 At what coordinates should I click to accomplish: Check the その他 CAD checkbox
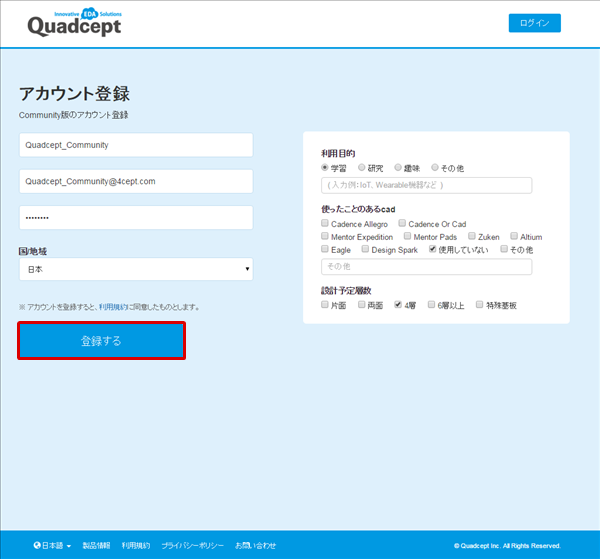(504, 249)
